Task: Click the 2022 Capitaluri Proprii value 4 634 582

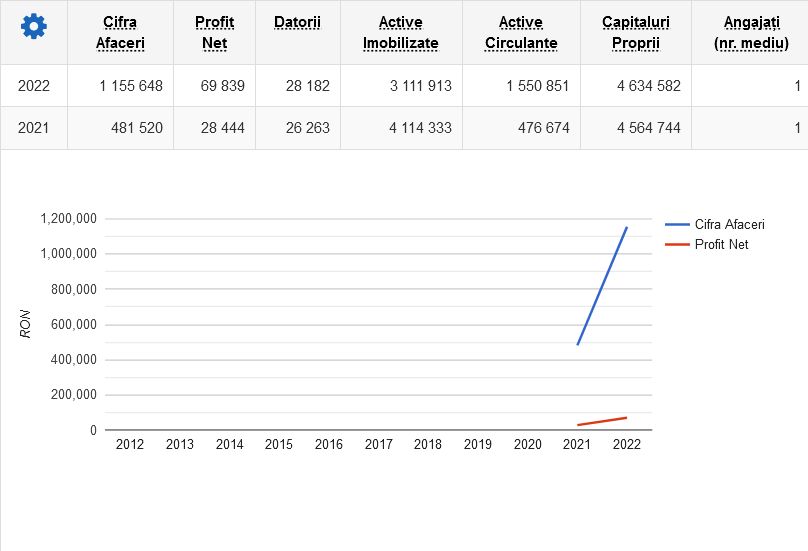Action: point(648,86)
